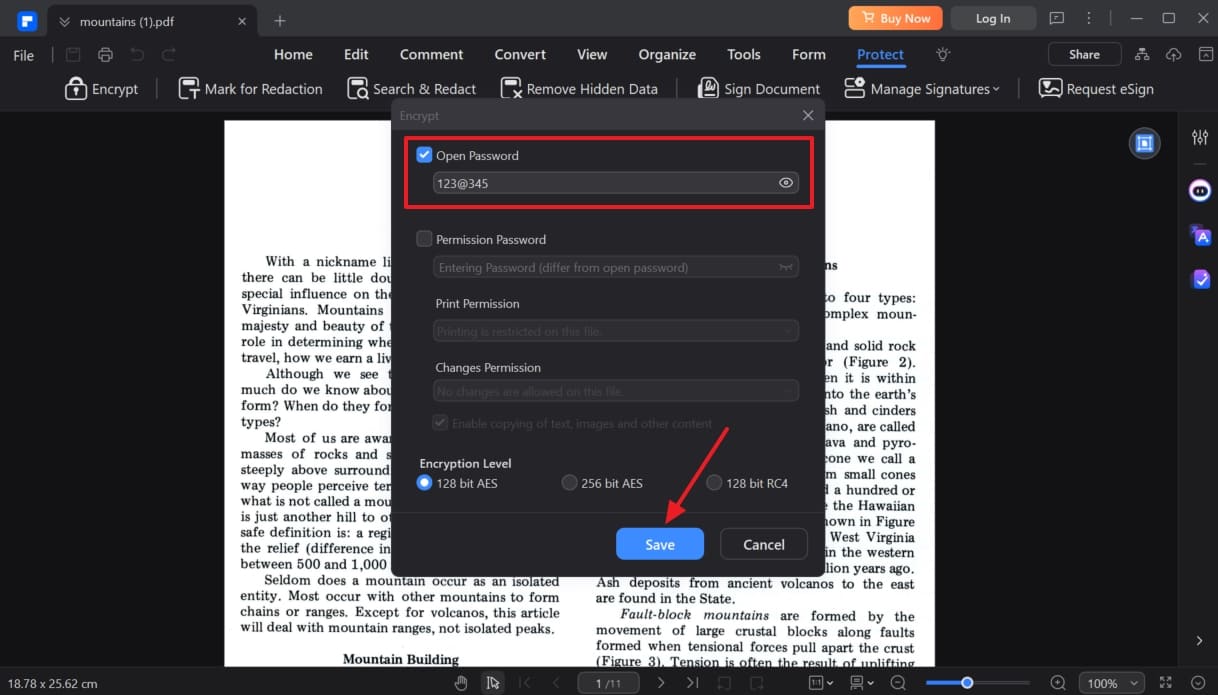Select Mark for Redaction tool

250,89
